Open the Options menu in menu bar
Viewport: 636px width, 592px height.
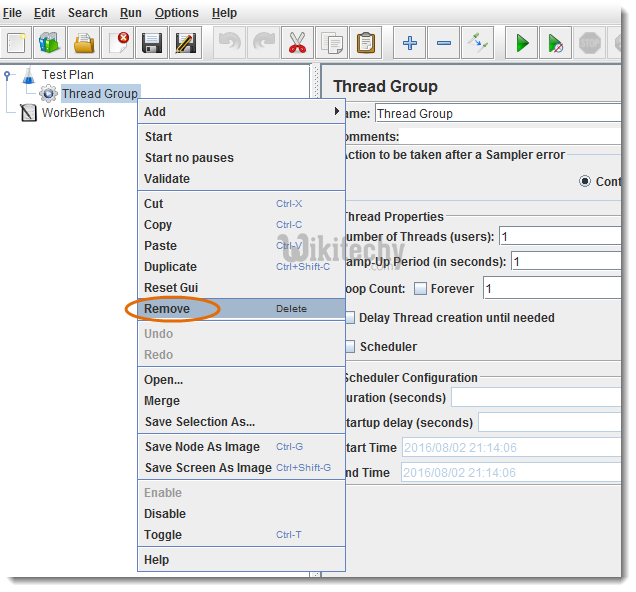[176, 13]
